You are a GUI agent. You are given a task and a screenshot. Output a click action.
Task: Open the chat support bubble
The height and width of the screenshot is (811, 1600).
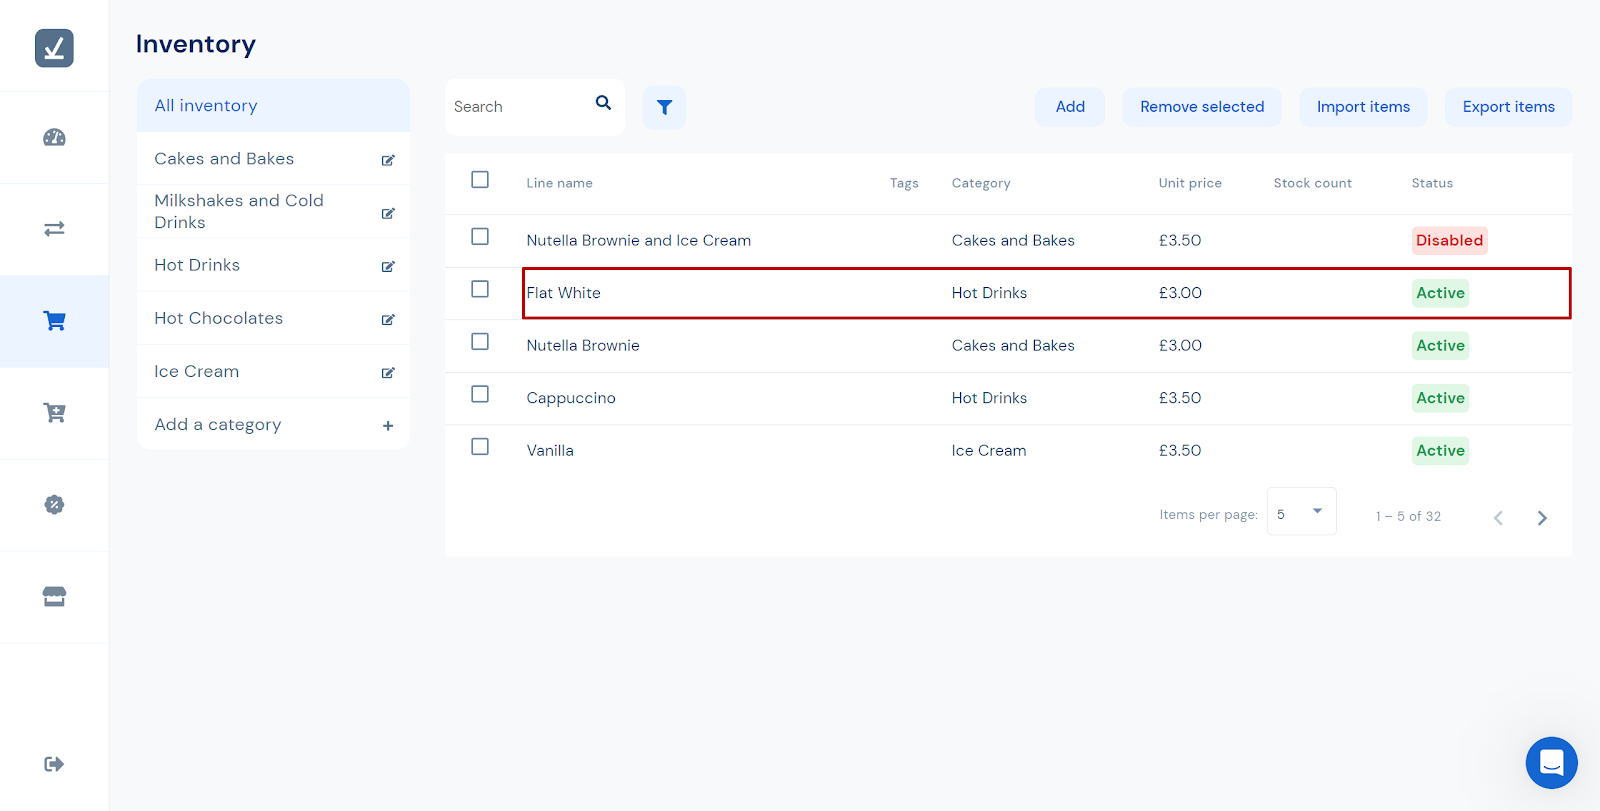[1551, 763]
